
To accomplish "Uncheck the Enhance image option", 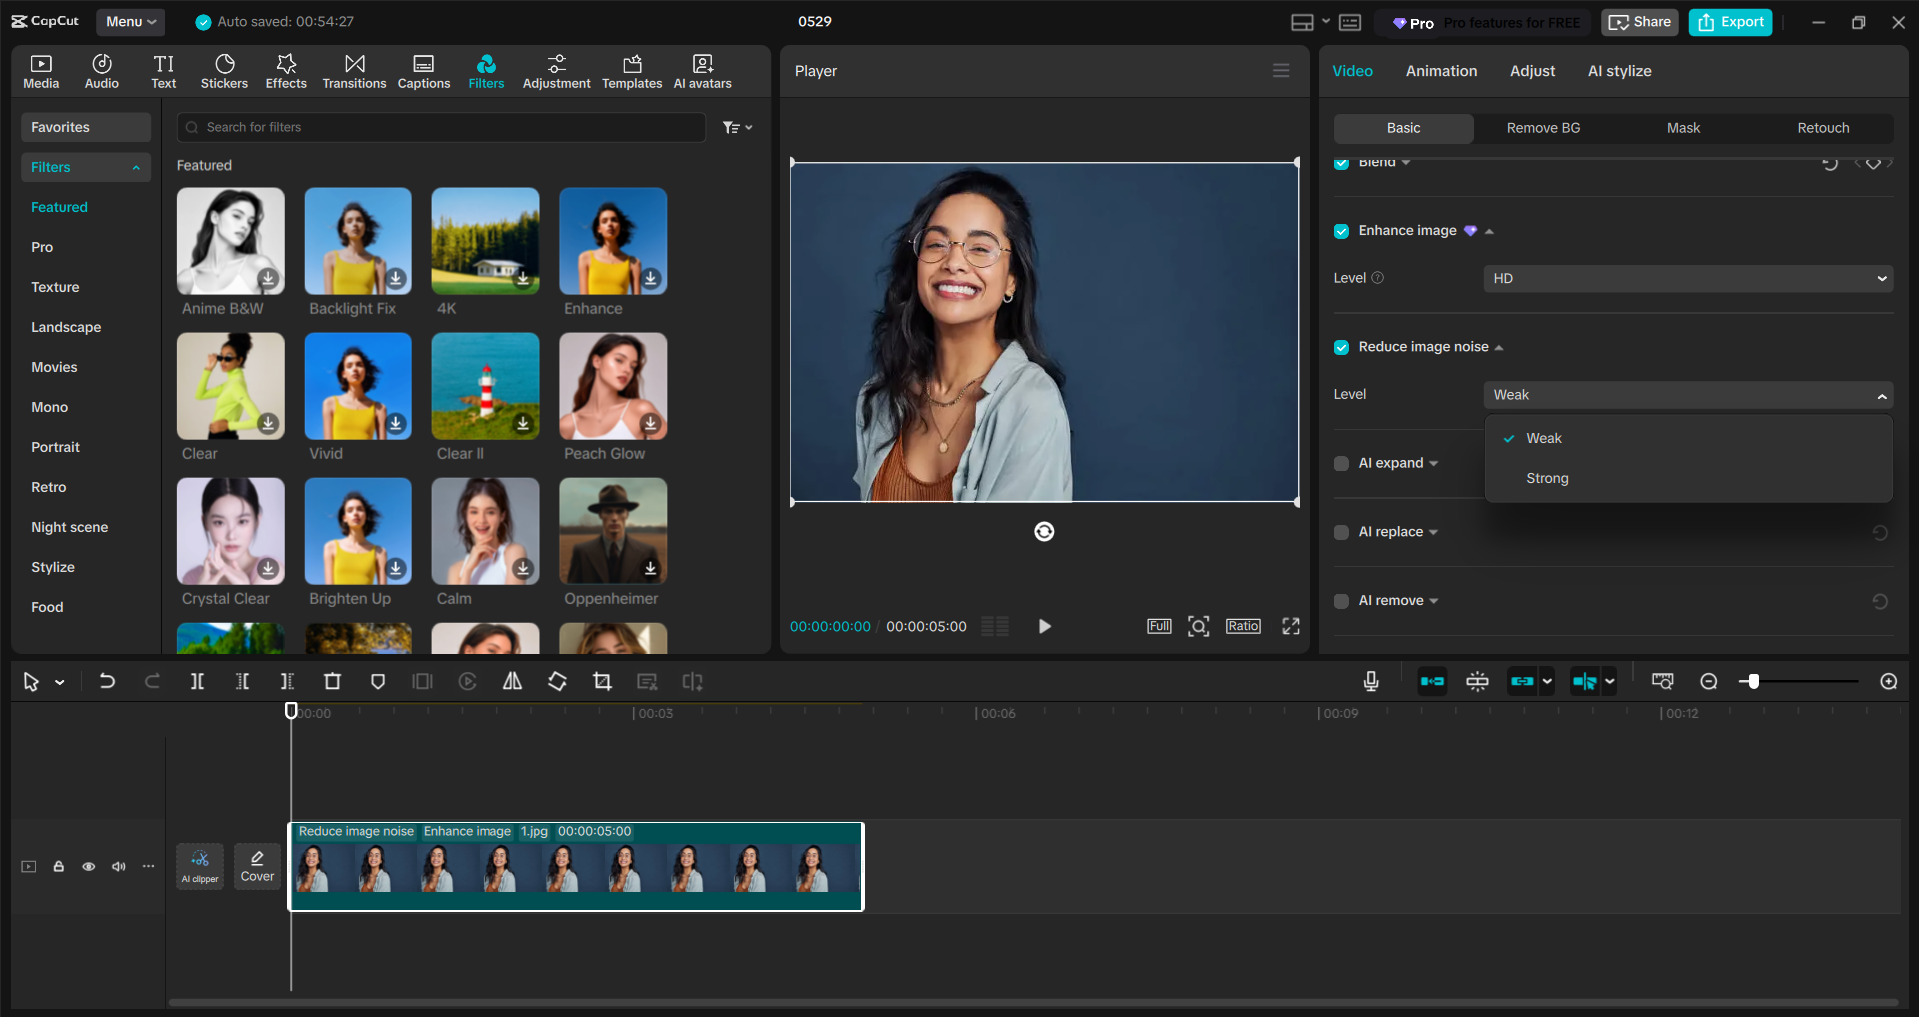I will 1341,230.
